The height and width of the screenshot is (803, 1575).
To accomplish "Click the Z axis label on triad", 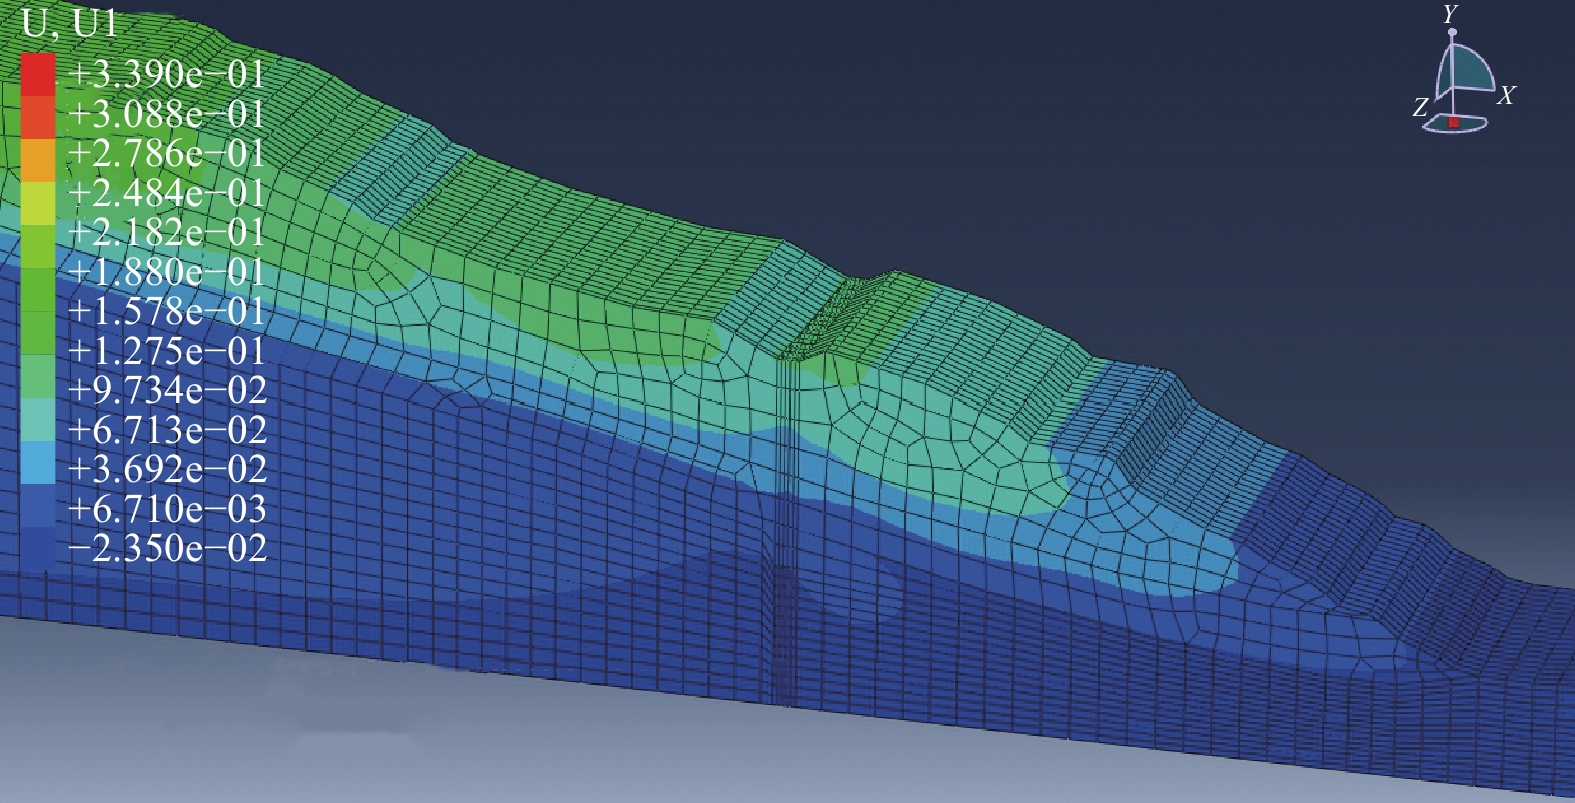I will 1420,108.
